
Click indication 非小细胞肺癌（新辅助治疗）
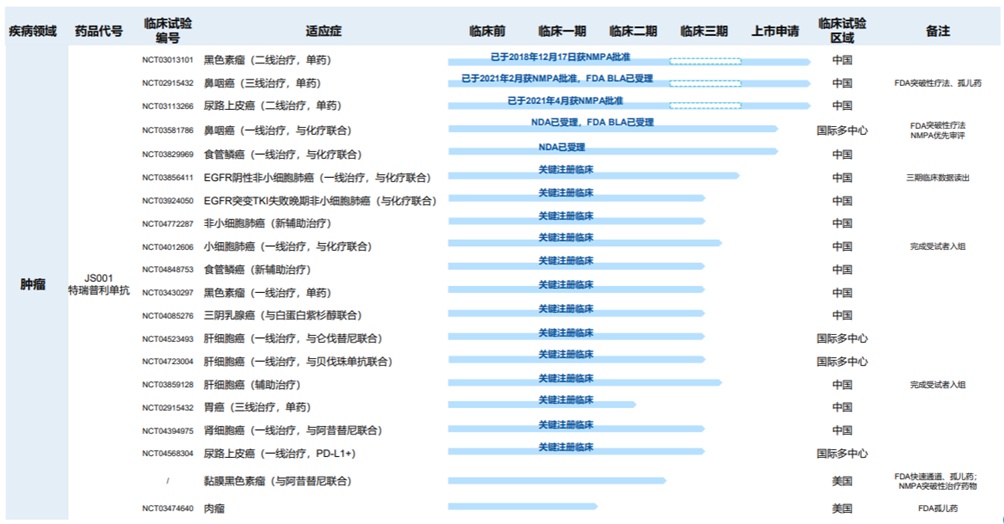[x=268, y=224]
